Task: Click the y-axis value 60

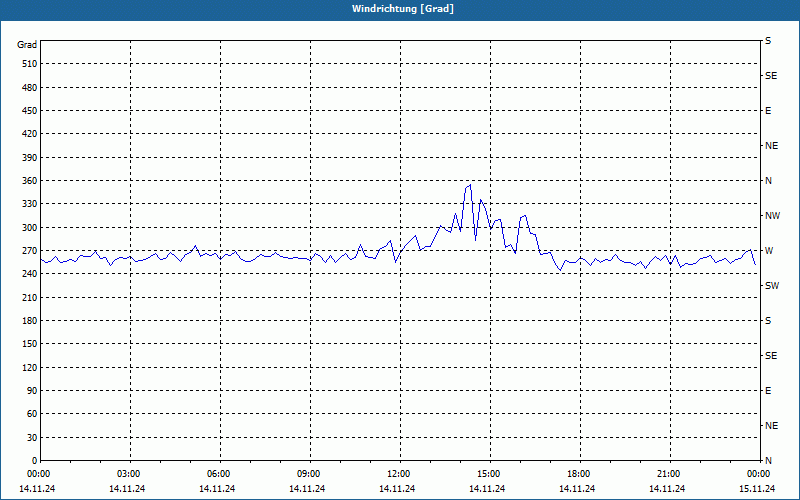Action: 32,414
